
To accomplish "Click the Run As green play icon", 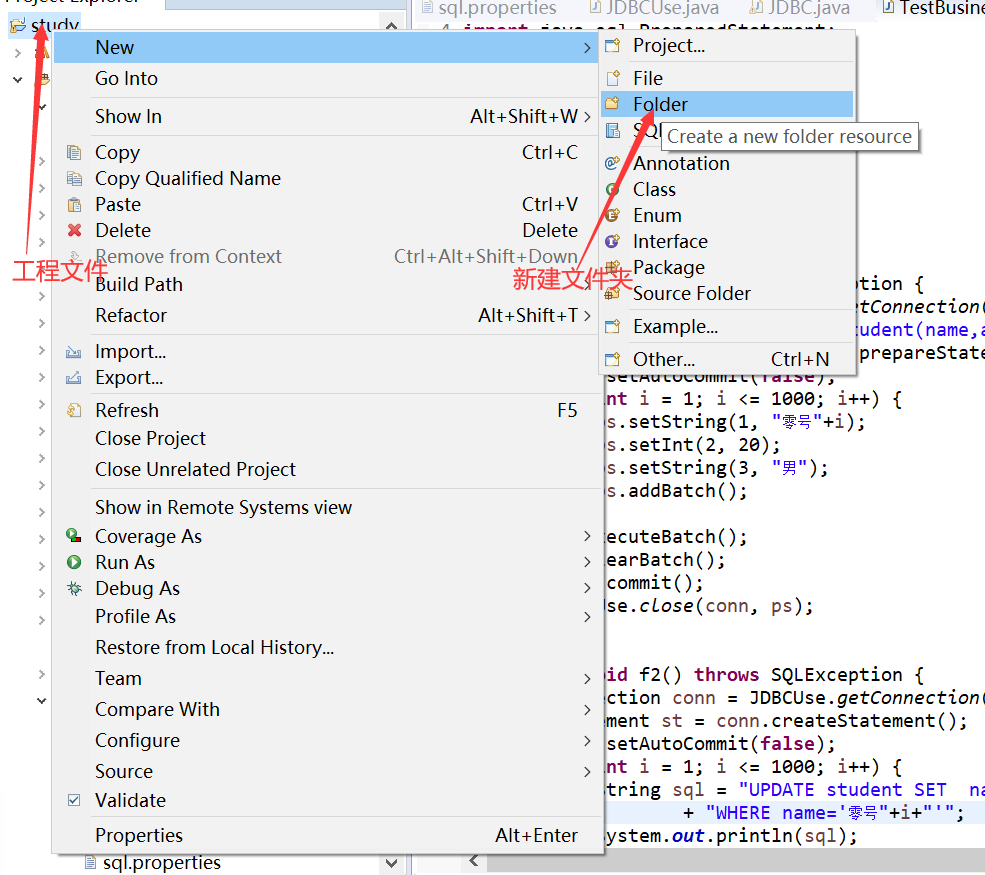I will [x=73, y=561].
